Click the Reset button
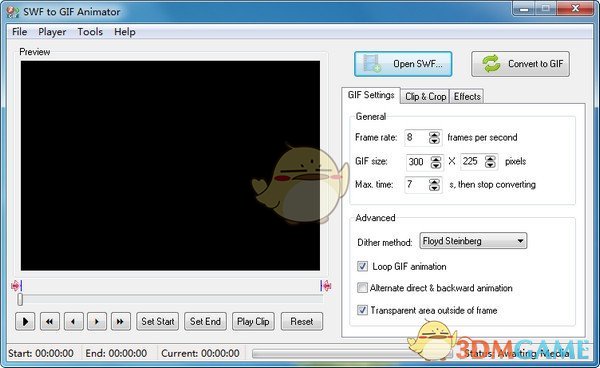 [x=302, y=321]
